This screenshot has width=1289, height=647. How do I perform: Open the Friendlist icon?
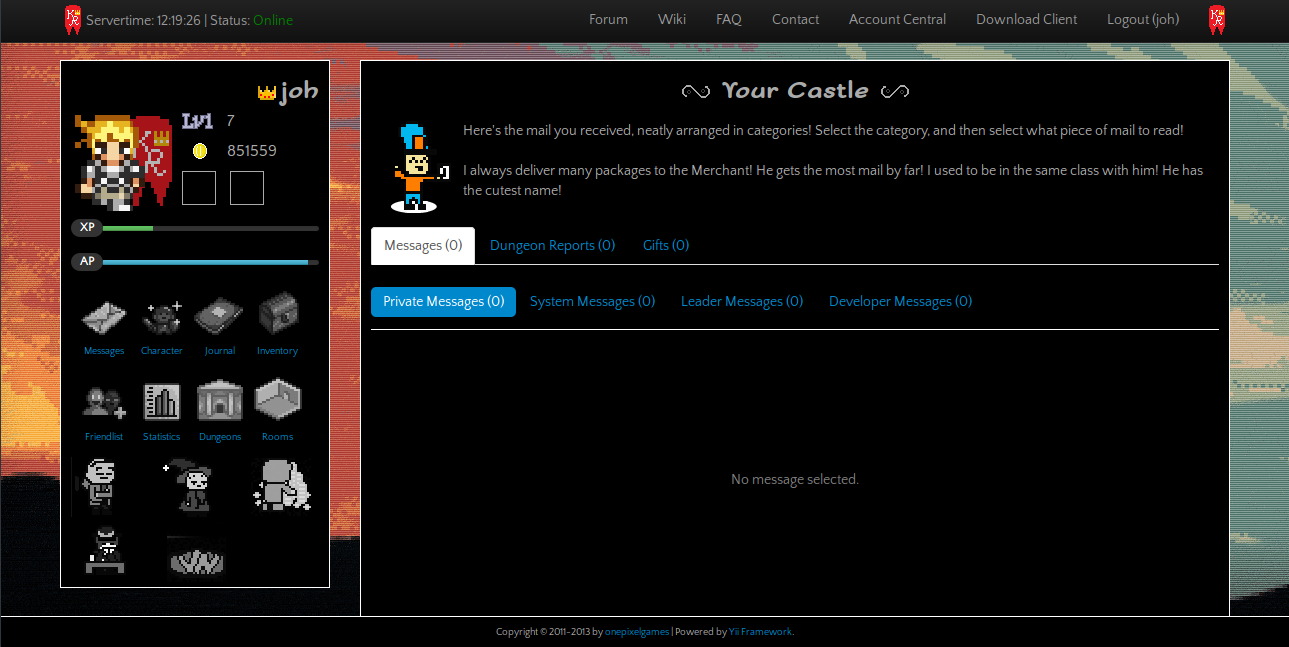click(104, 402)
